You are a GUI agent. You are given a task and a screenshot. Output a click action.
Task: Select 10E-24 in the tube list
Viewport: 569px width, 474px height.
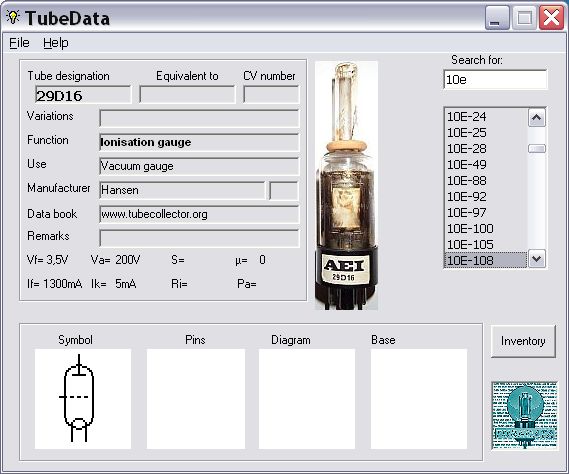pyautogui.click(x=486, y=117)
